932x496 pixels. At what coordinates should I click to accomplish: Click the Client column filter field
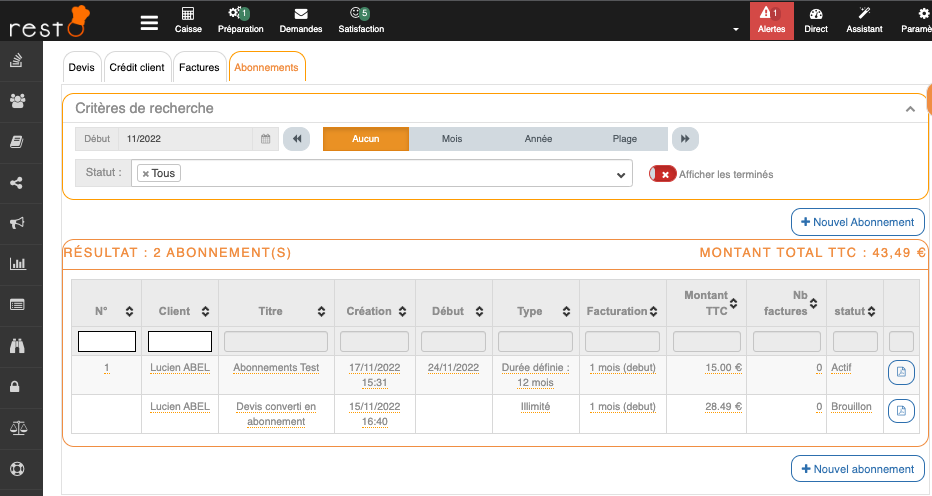coord(180,342)
